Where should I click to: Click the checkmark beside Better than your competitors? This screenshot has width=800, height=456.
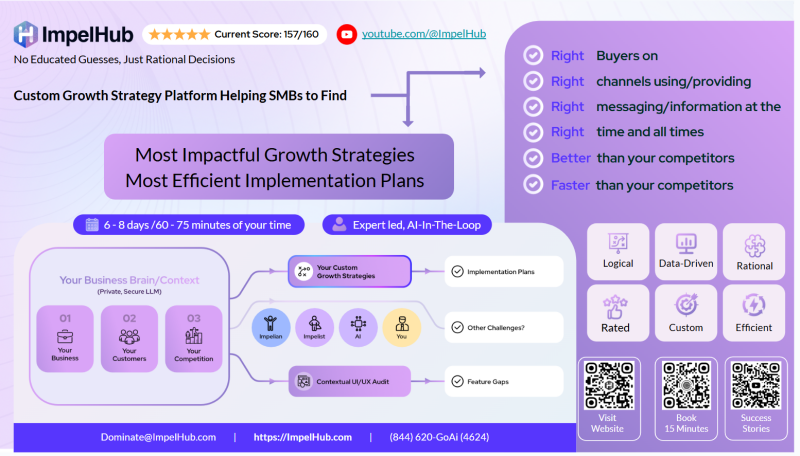[533, 158]
